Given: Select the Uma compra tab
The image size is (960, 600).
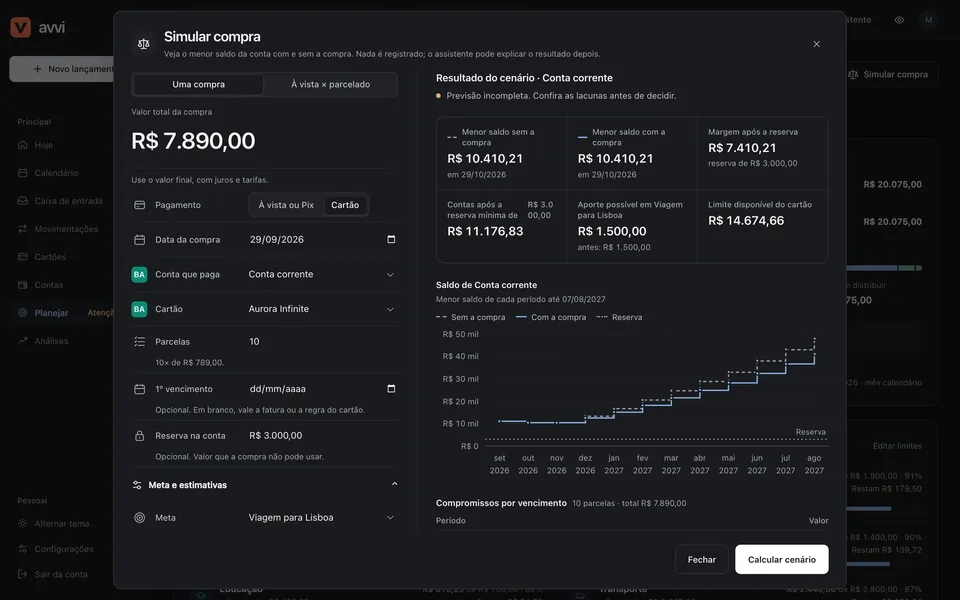Looking at the screenshot, I should [x=198, y=84].
